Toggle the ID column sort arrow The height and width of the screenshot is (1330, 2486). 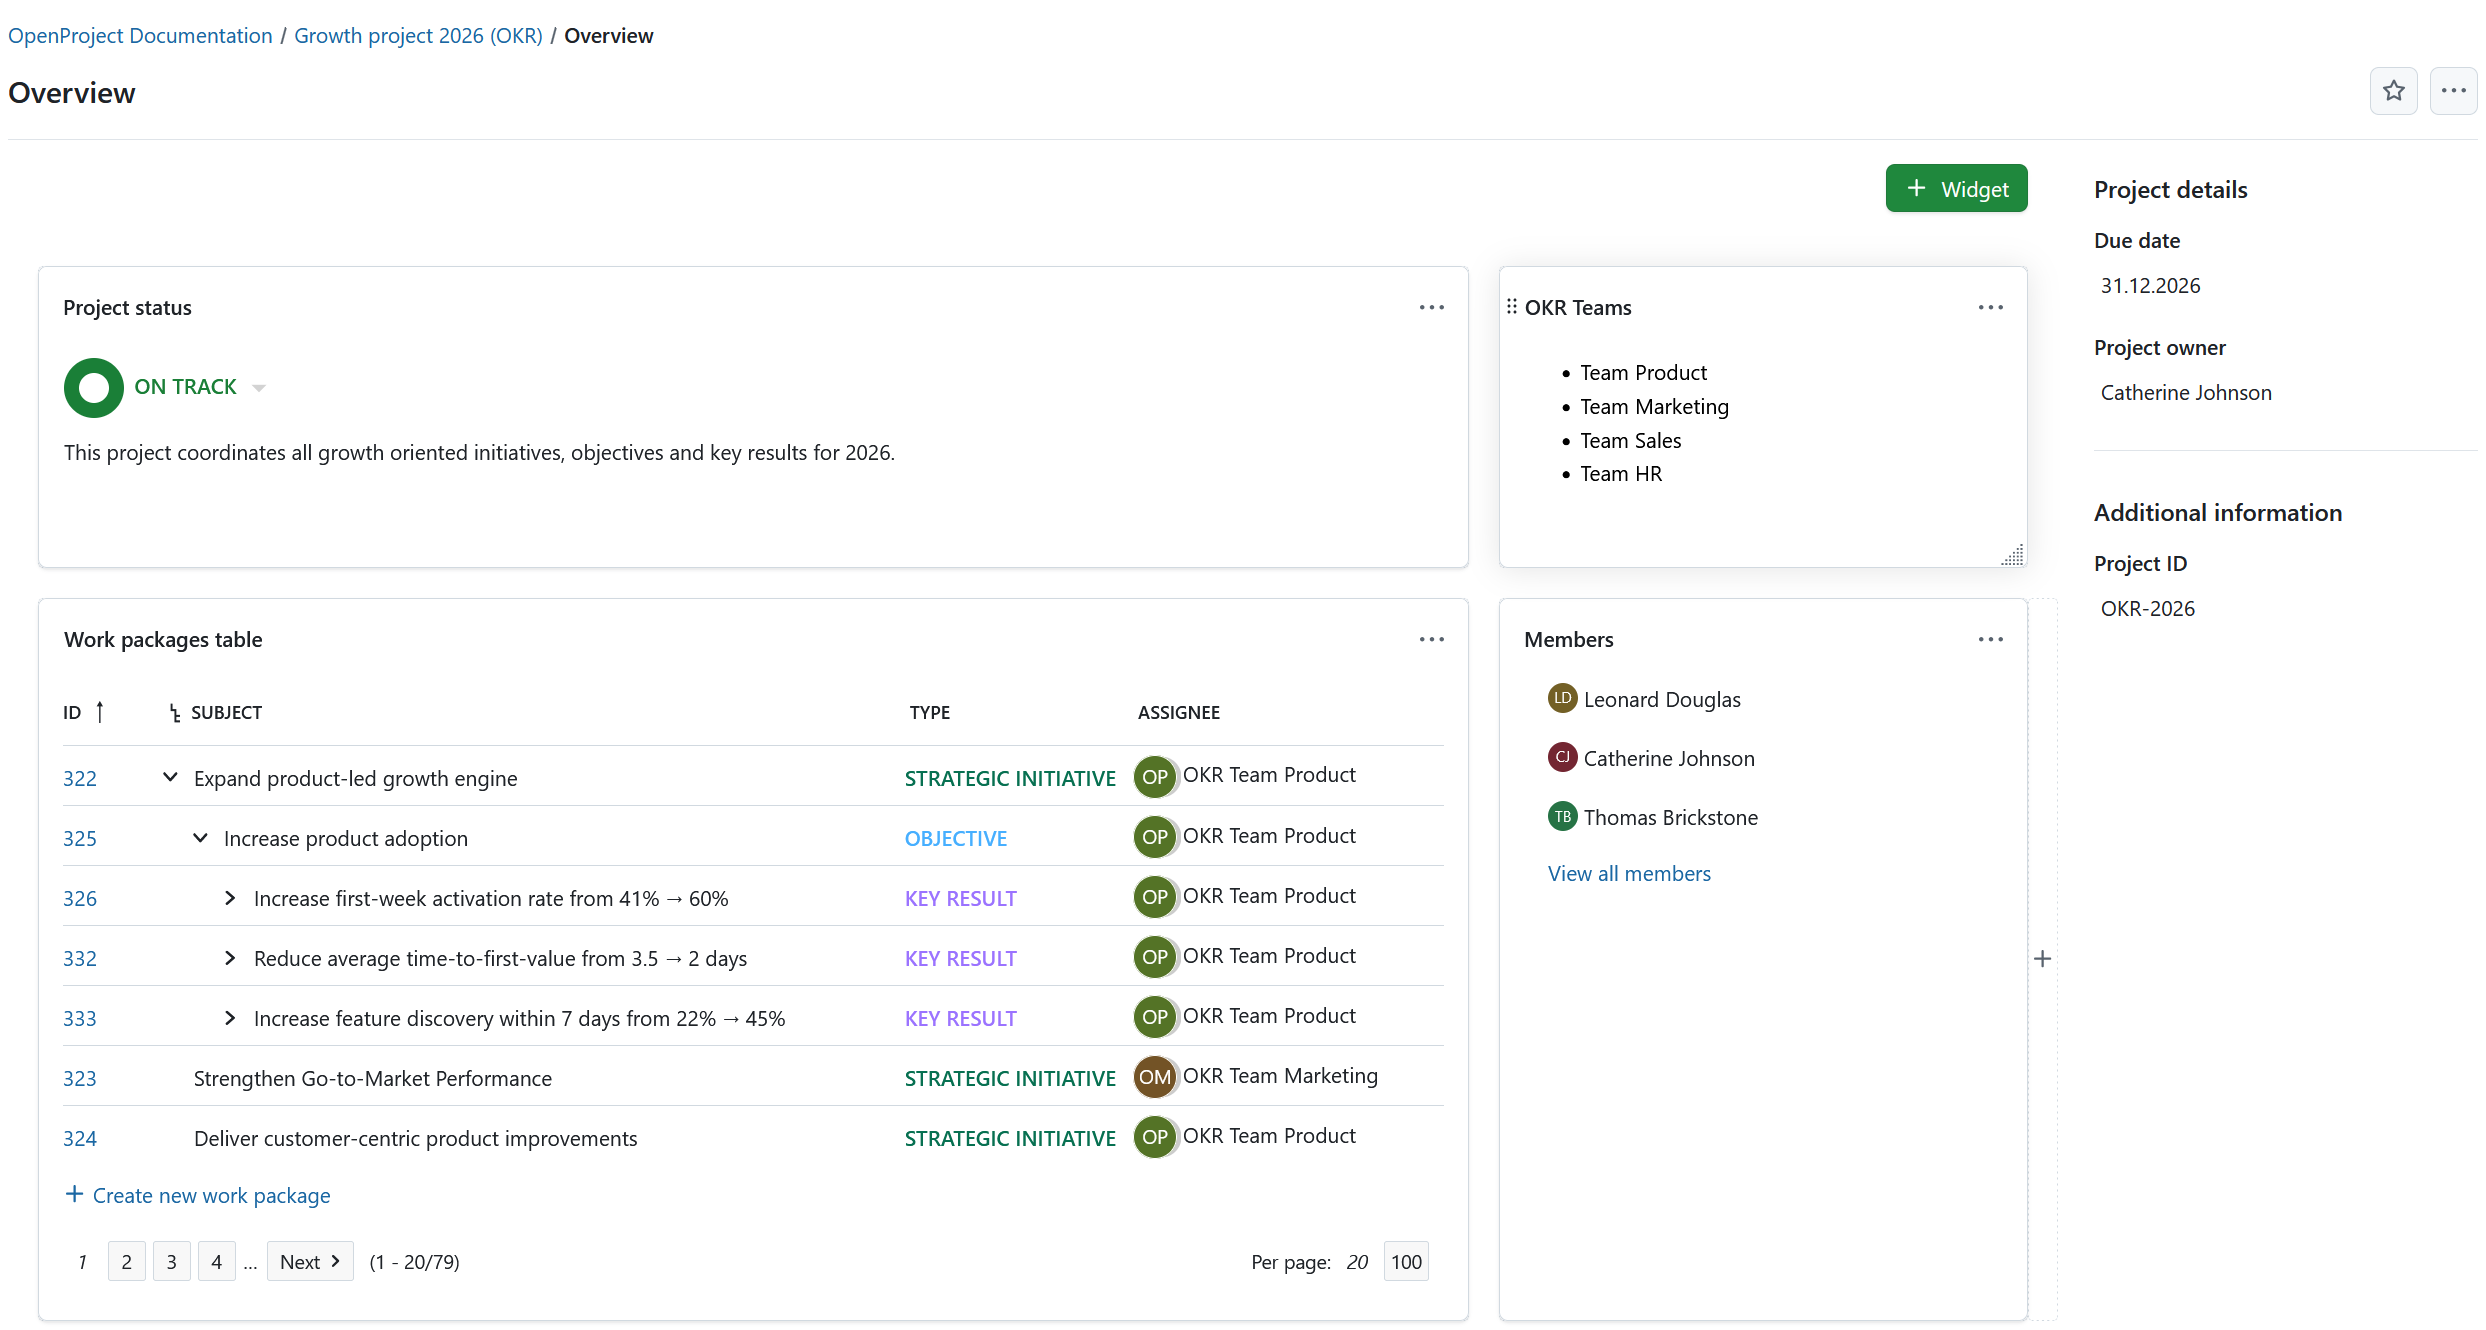pos(99,712)
